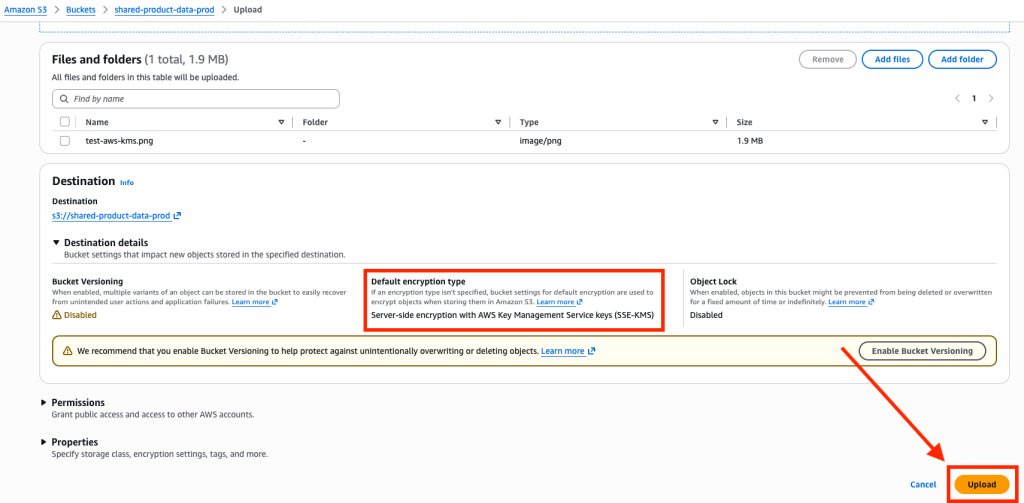Click the warning icon in recommendation banner

click(x=67, y=351)
